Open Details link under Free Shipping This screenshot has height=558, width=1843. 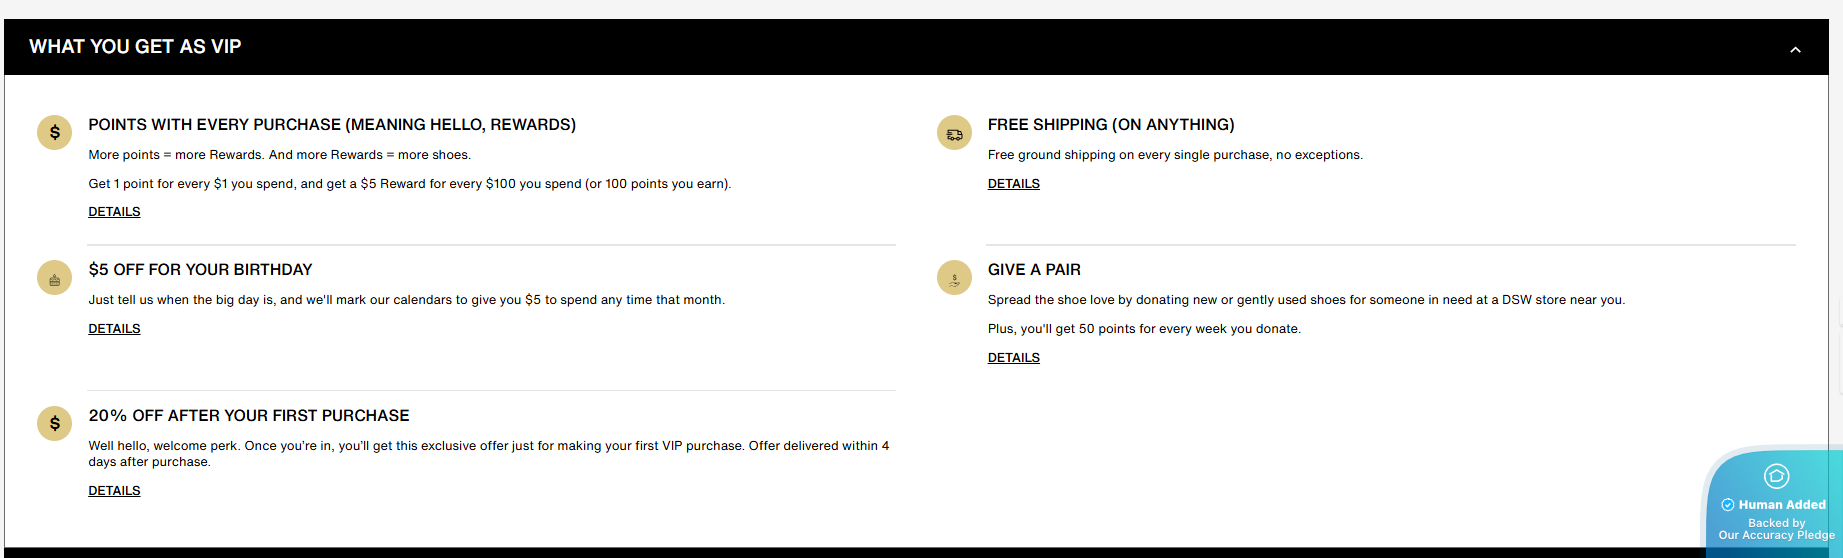pyautogui.click(x=1013, y=184)
